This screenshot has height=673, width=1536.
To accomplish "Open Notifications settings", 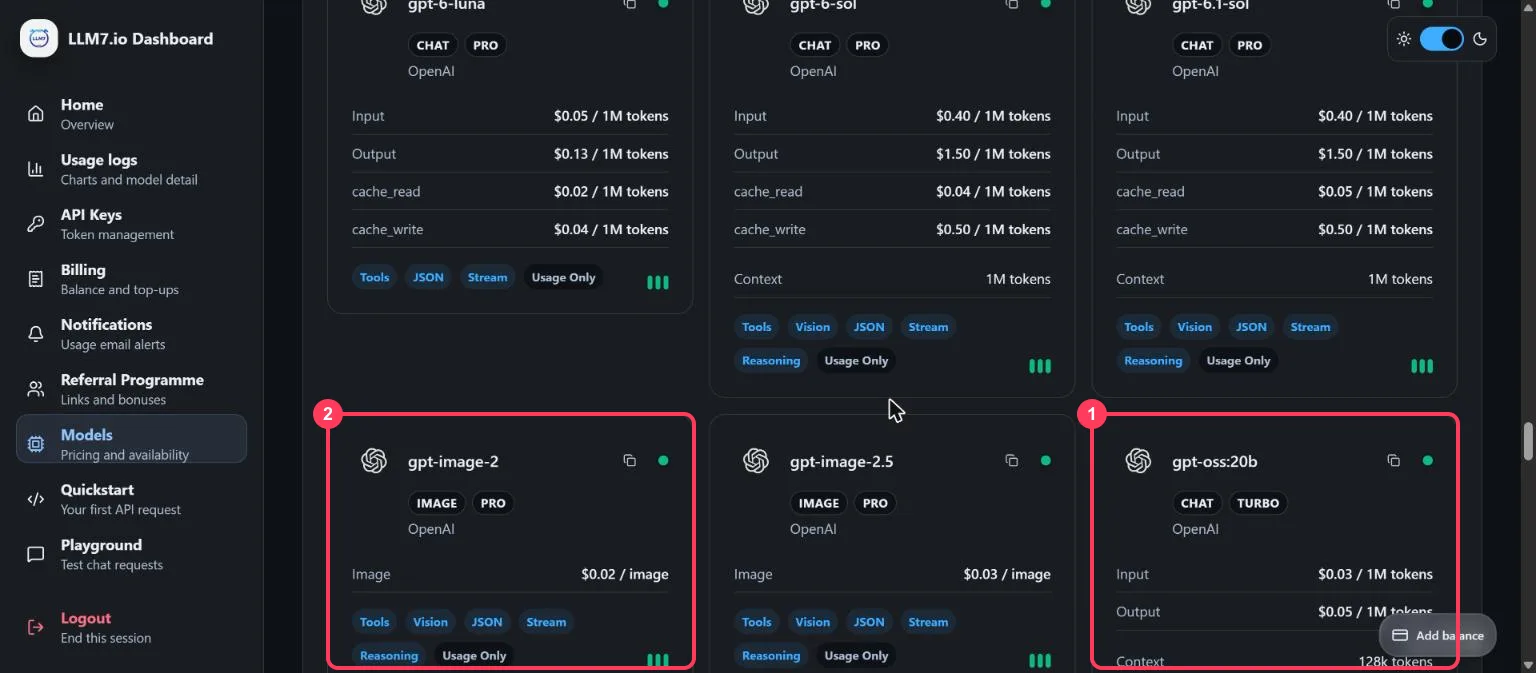I will (131, 334).
